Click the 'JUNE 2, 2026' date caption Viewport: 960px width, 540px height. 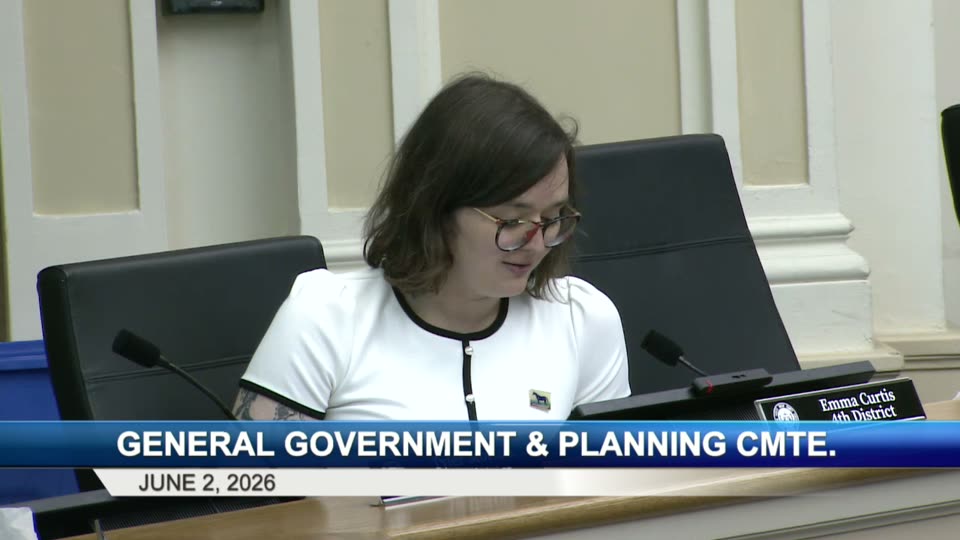[x=207, y=483]
